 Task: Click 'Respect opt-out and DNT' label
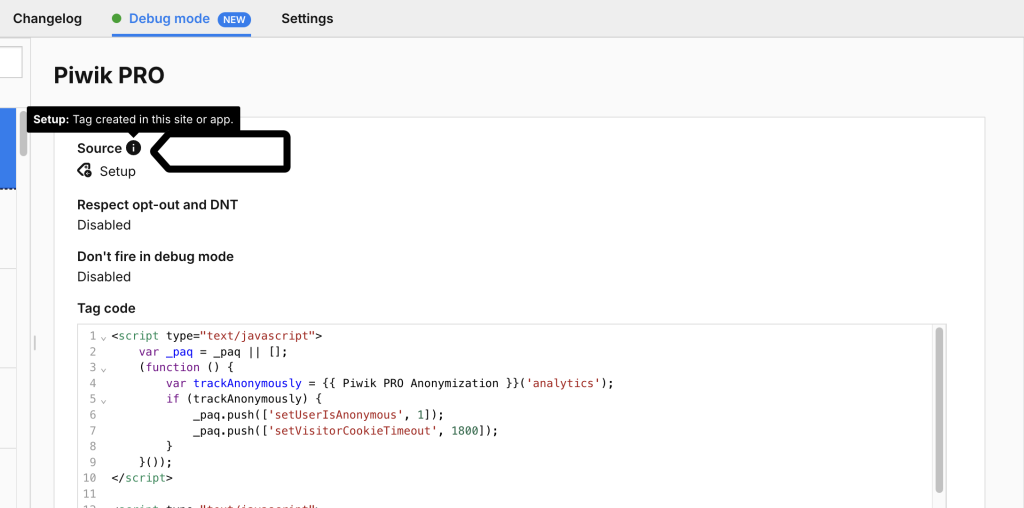pyautogui.click(x=157, y=205)
